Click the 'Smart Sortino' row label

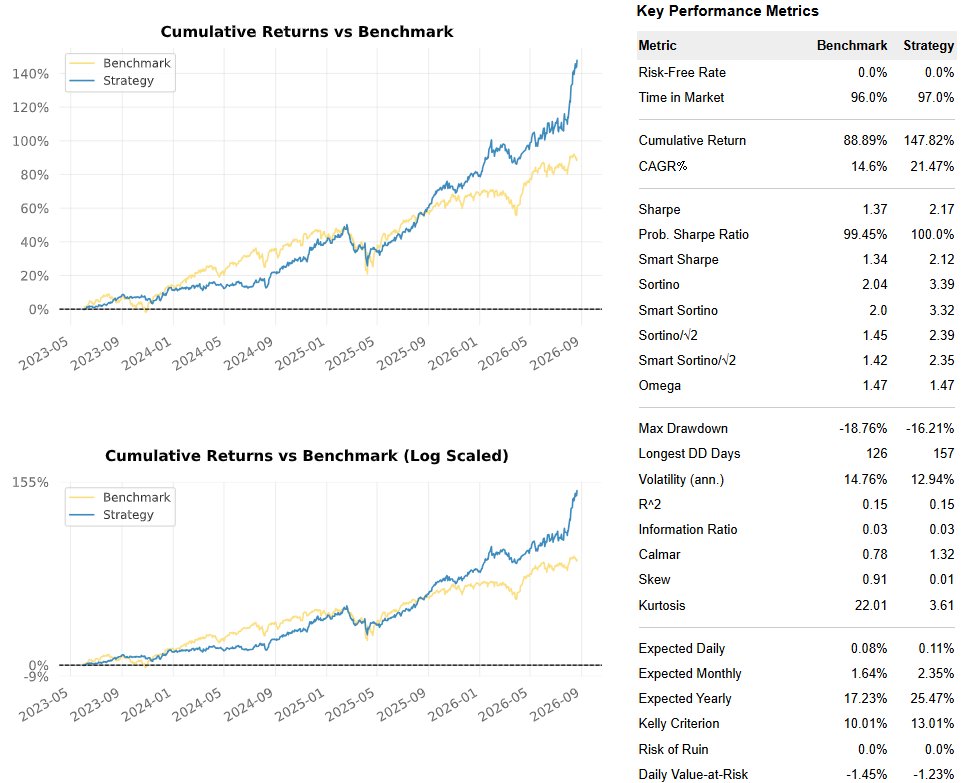[x=678, y=311]
